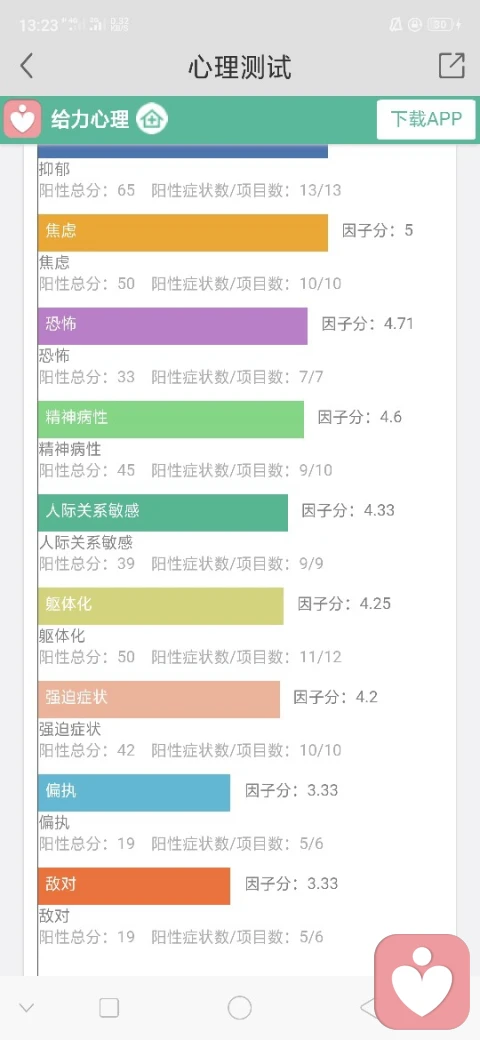Image resolution: width=480 pixels, height=1040 pixels.
Task: Tap the green 人际关系敏感 bar
Action: click(163, 513)
